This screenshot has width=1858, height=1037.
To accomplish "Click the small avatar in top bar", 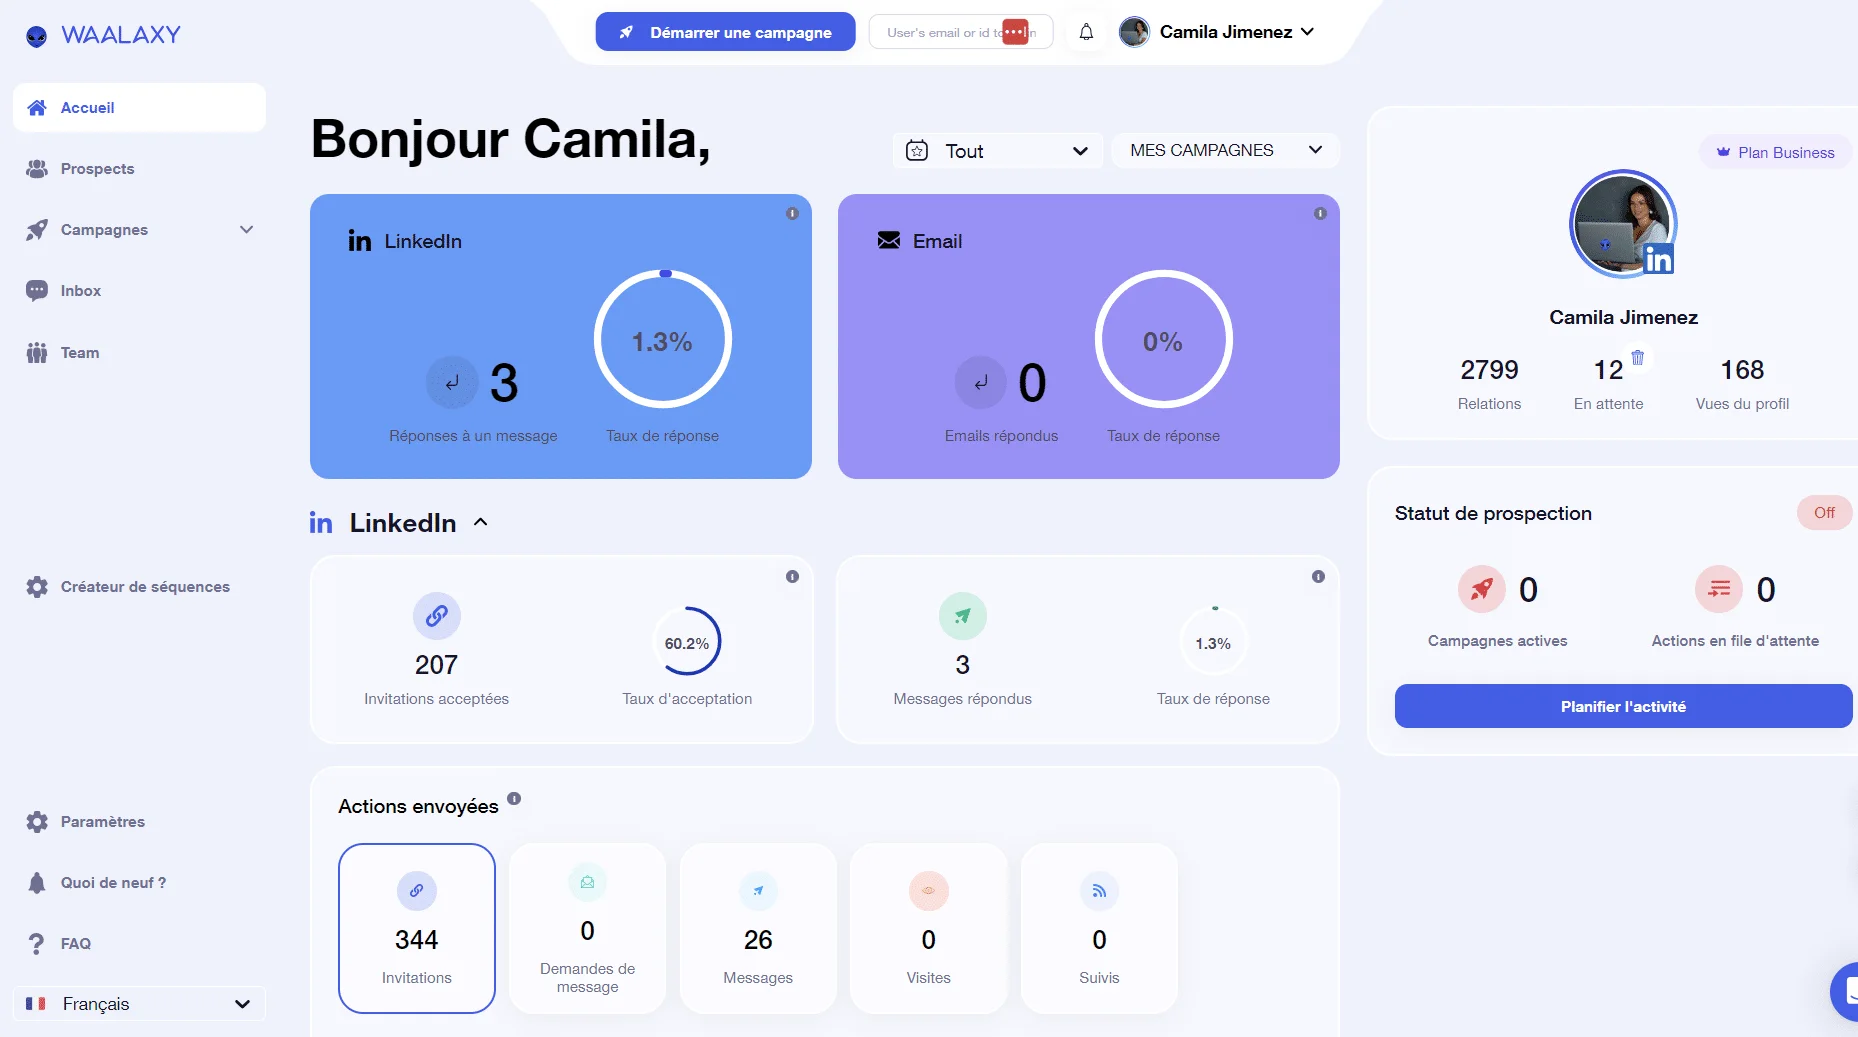I will [x=1134, y=32].
